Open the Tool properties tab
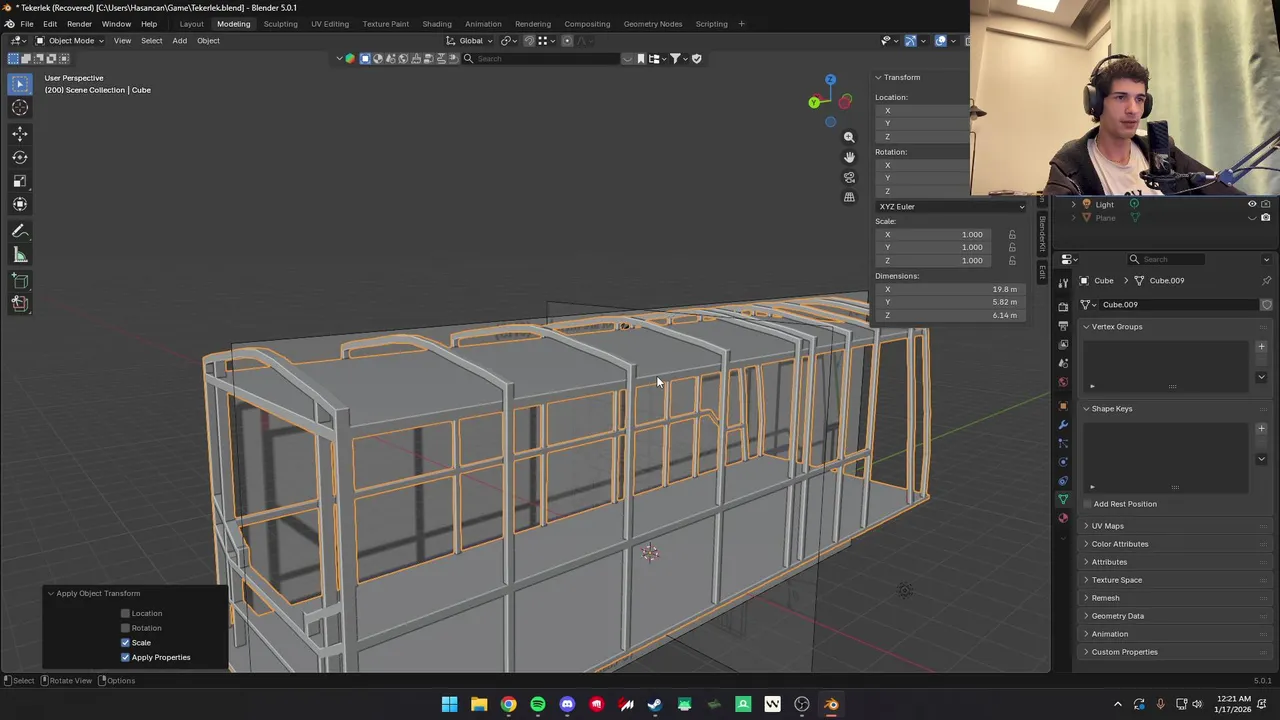Image resolution: width=1280 pixels, height=720 pixels. (1063, 283)
